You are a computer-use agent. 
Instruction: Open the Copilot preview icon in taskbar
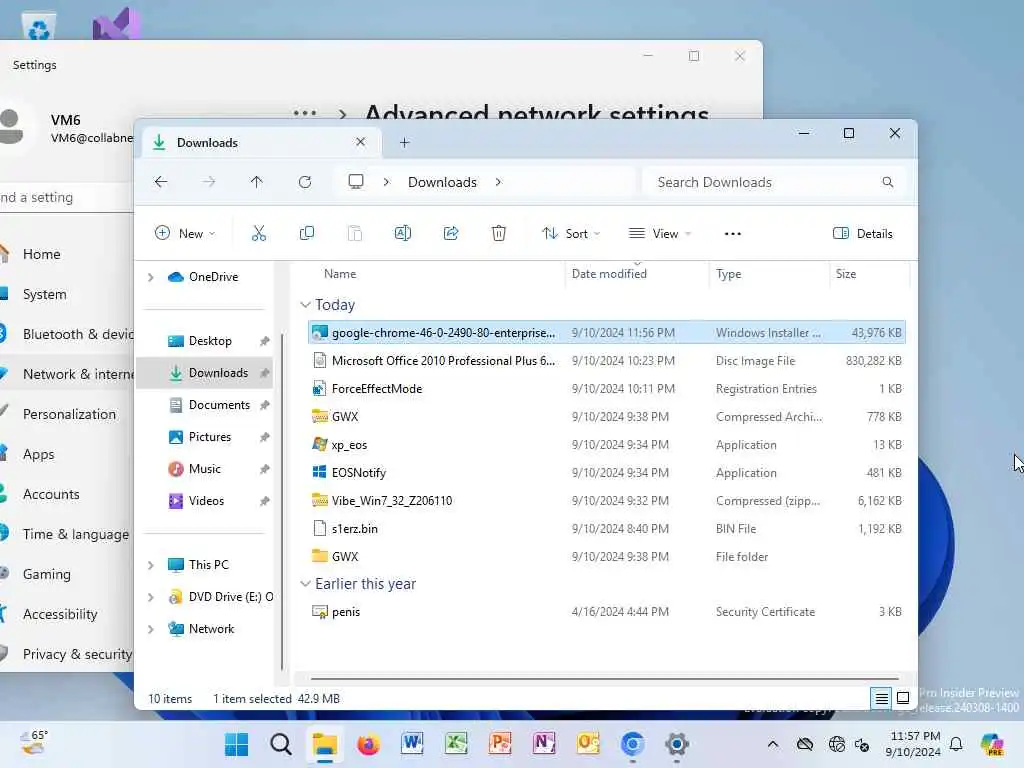tap(992, 744)
